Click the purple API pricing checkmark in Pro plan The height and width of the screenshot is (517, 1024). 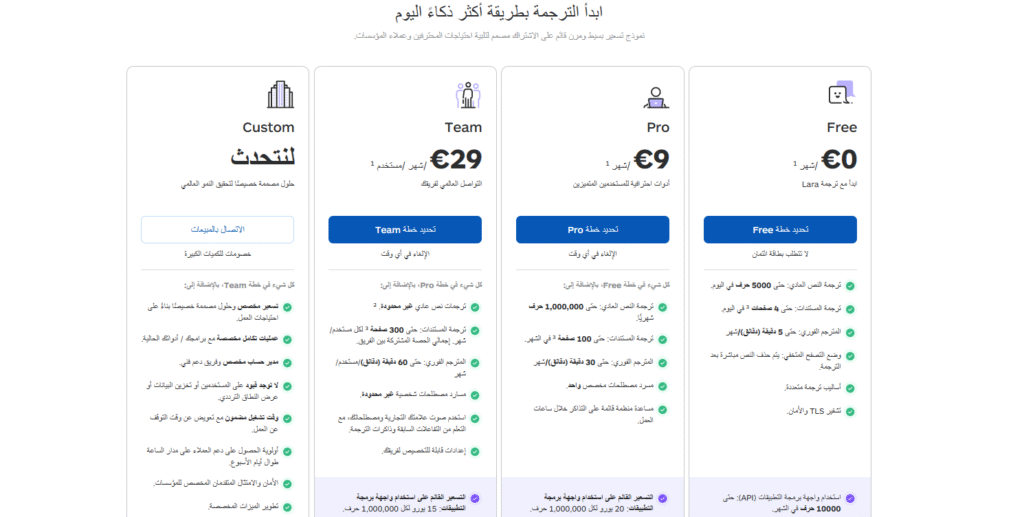(663, 498)
